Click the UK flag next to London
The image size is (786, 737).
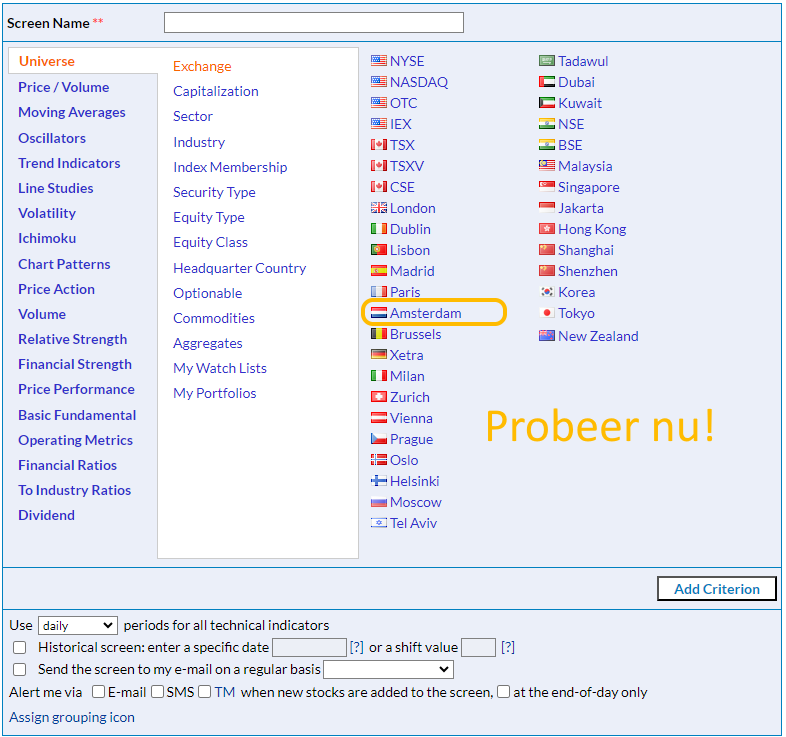pyautogui.click(x=378, y=208)
